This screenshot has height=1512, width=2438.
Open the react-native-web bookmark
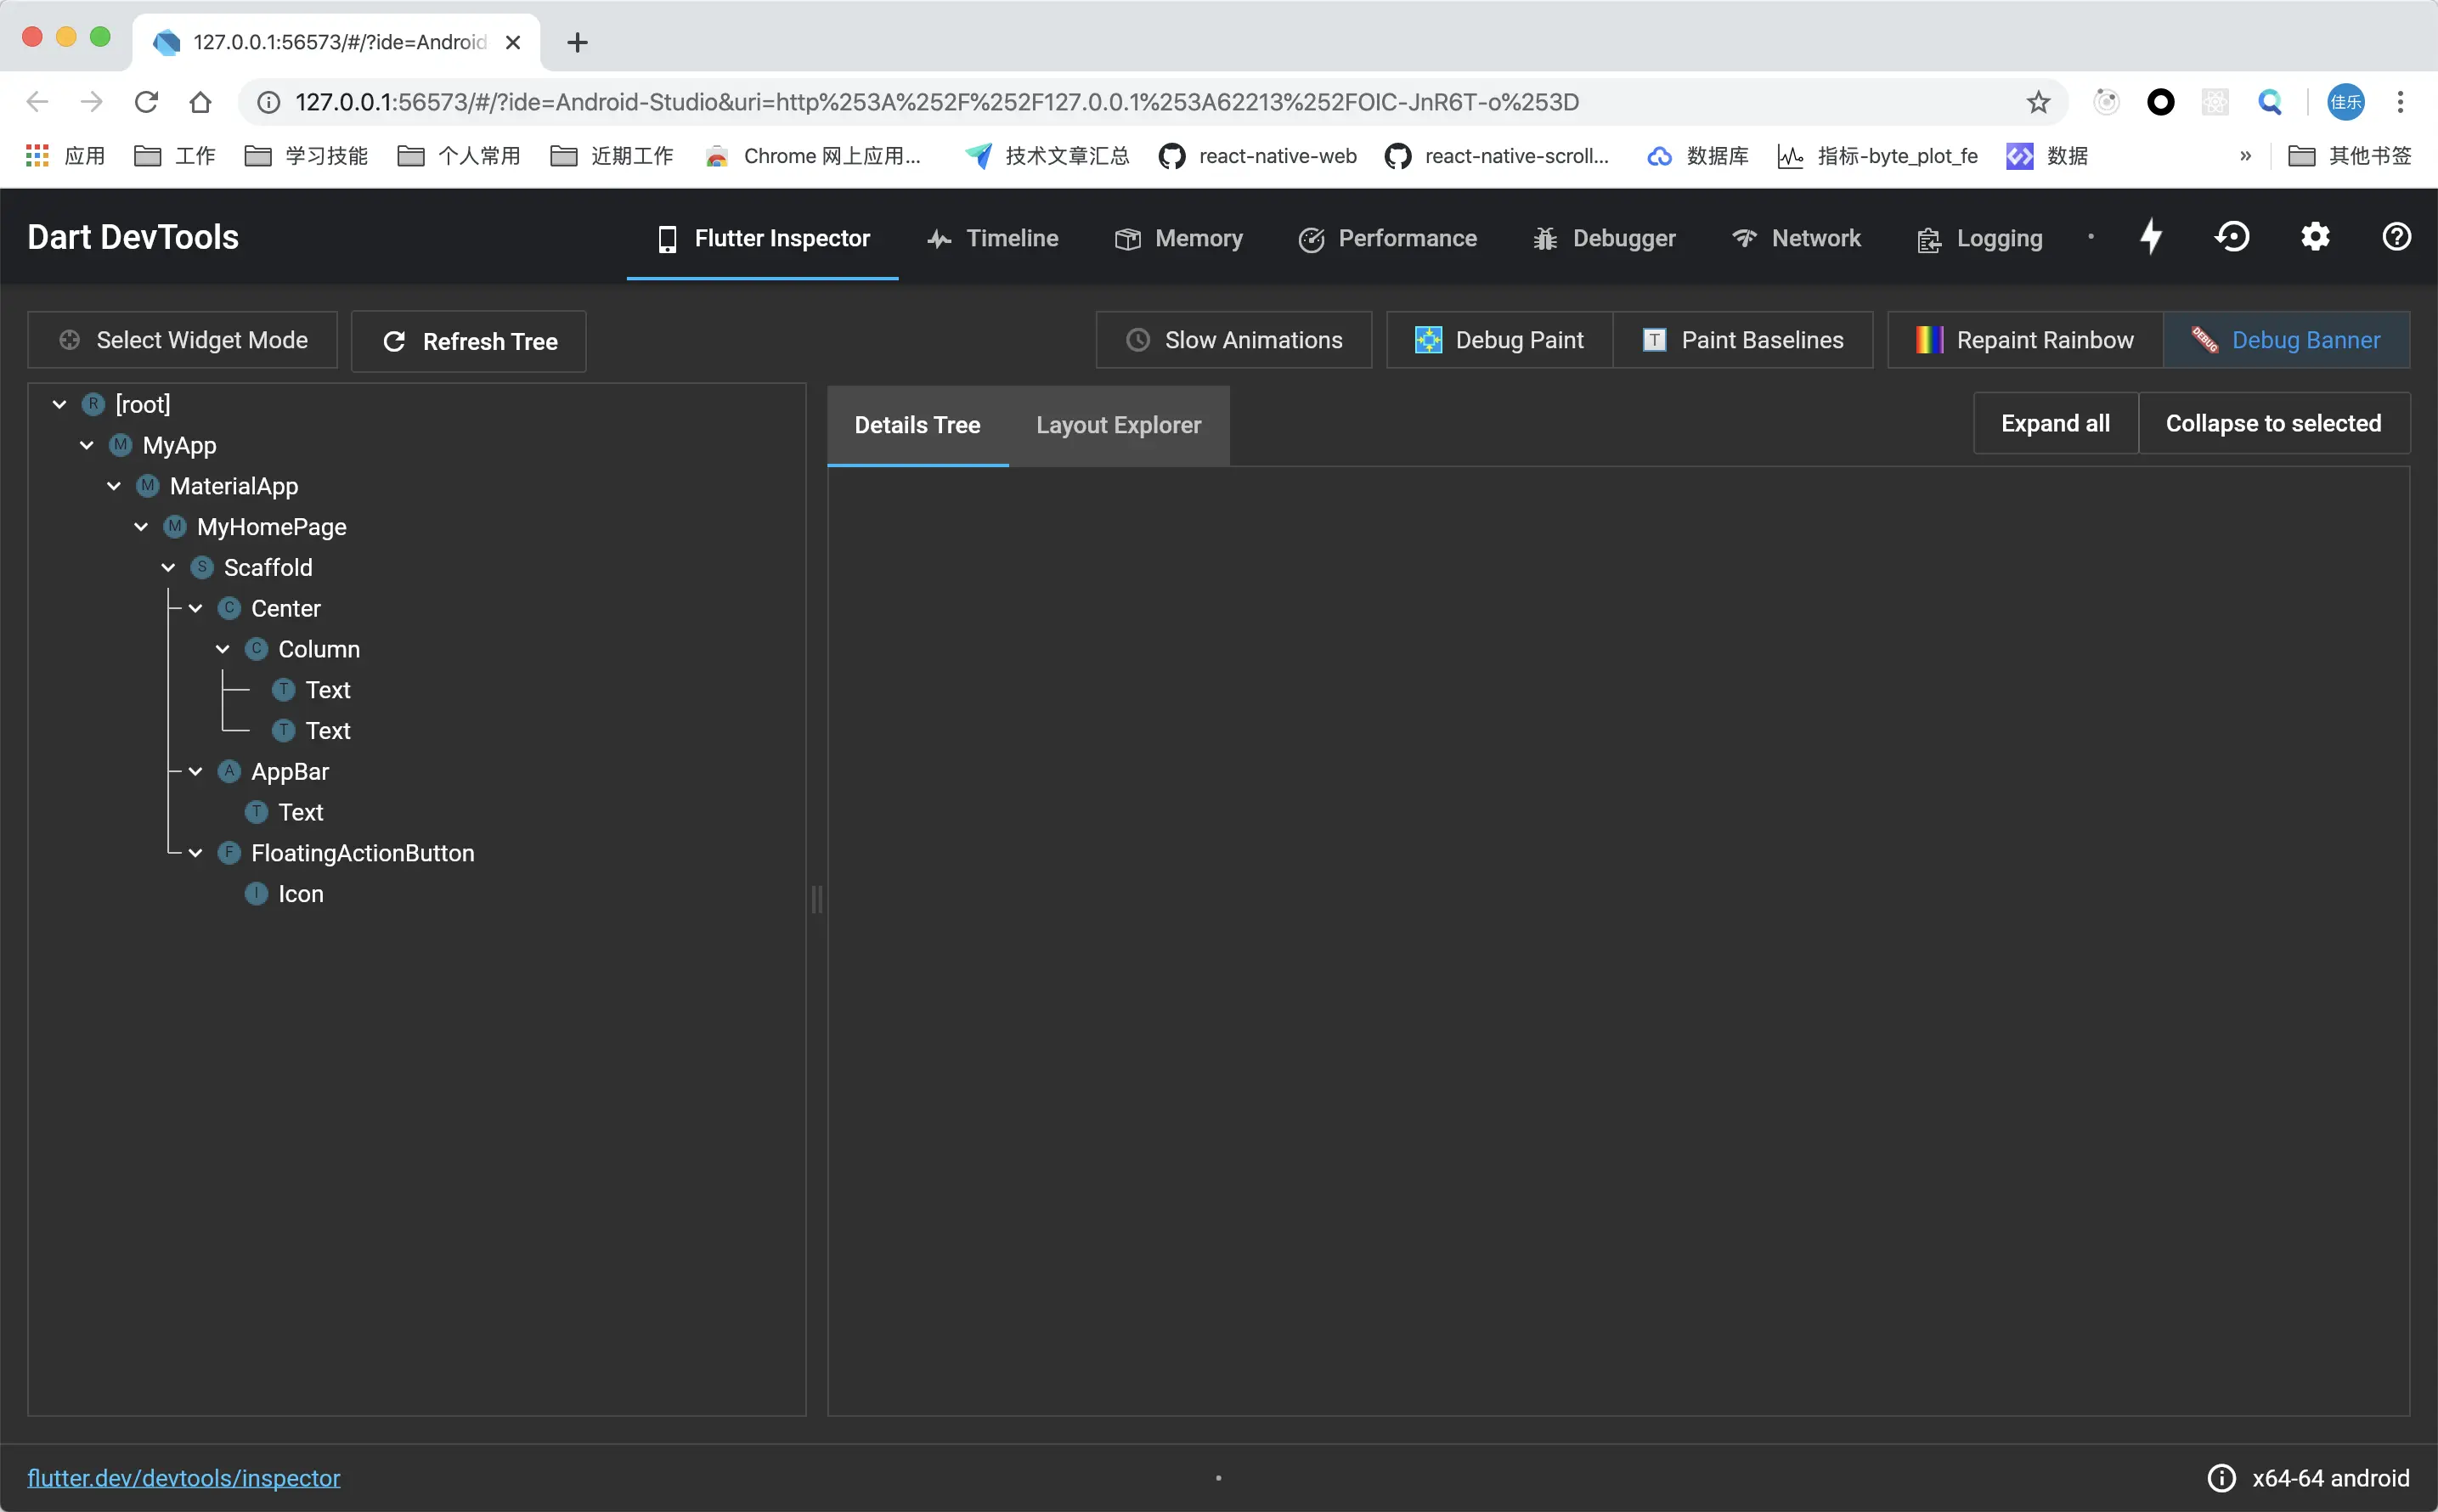click(1257, 156)
